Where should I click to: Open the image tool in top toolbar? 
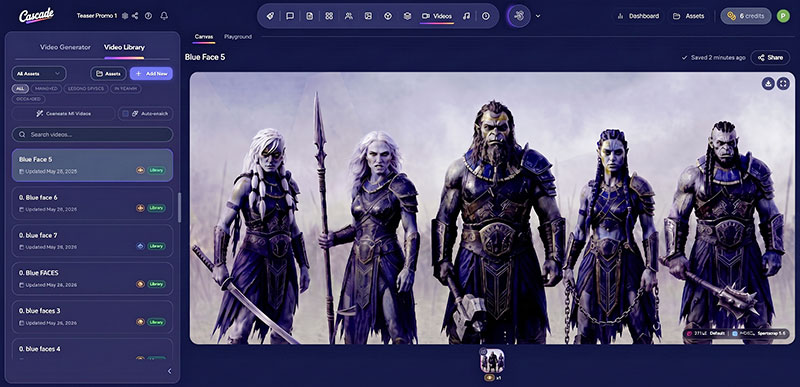click(368, 16)
